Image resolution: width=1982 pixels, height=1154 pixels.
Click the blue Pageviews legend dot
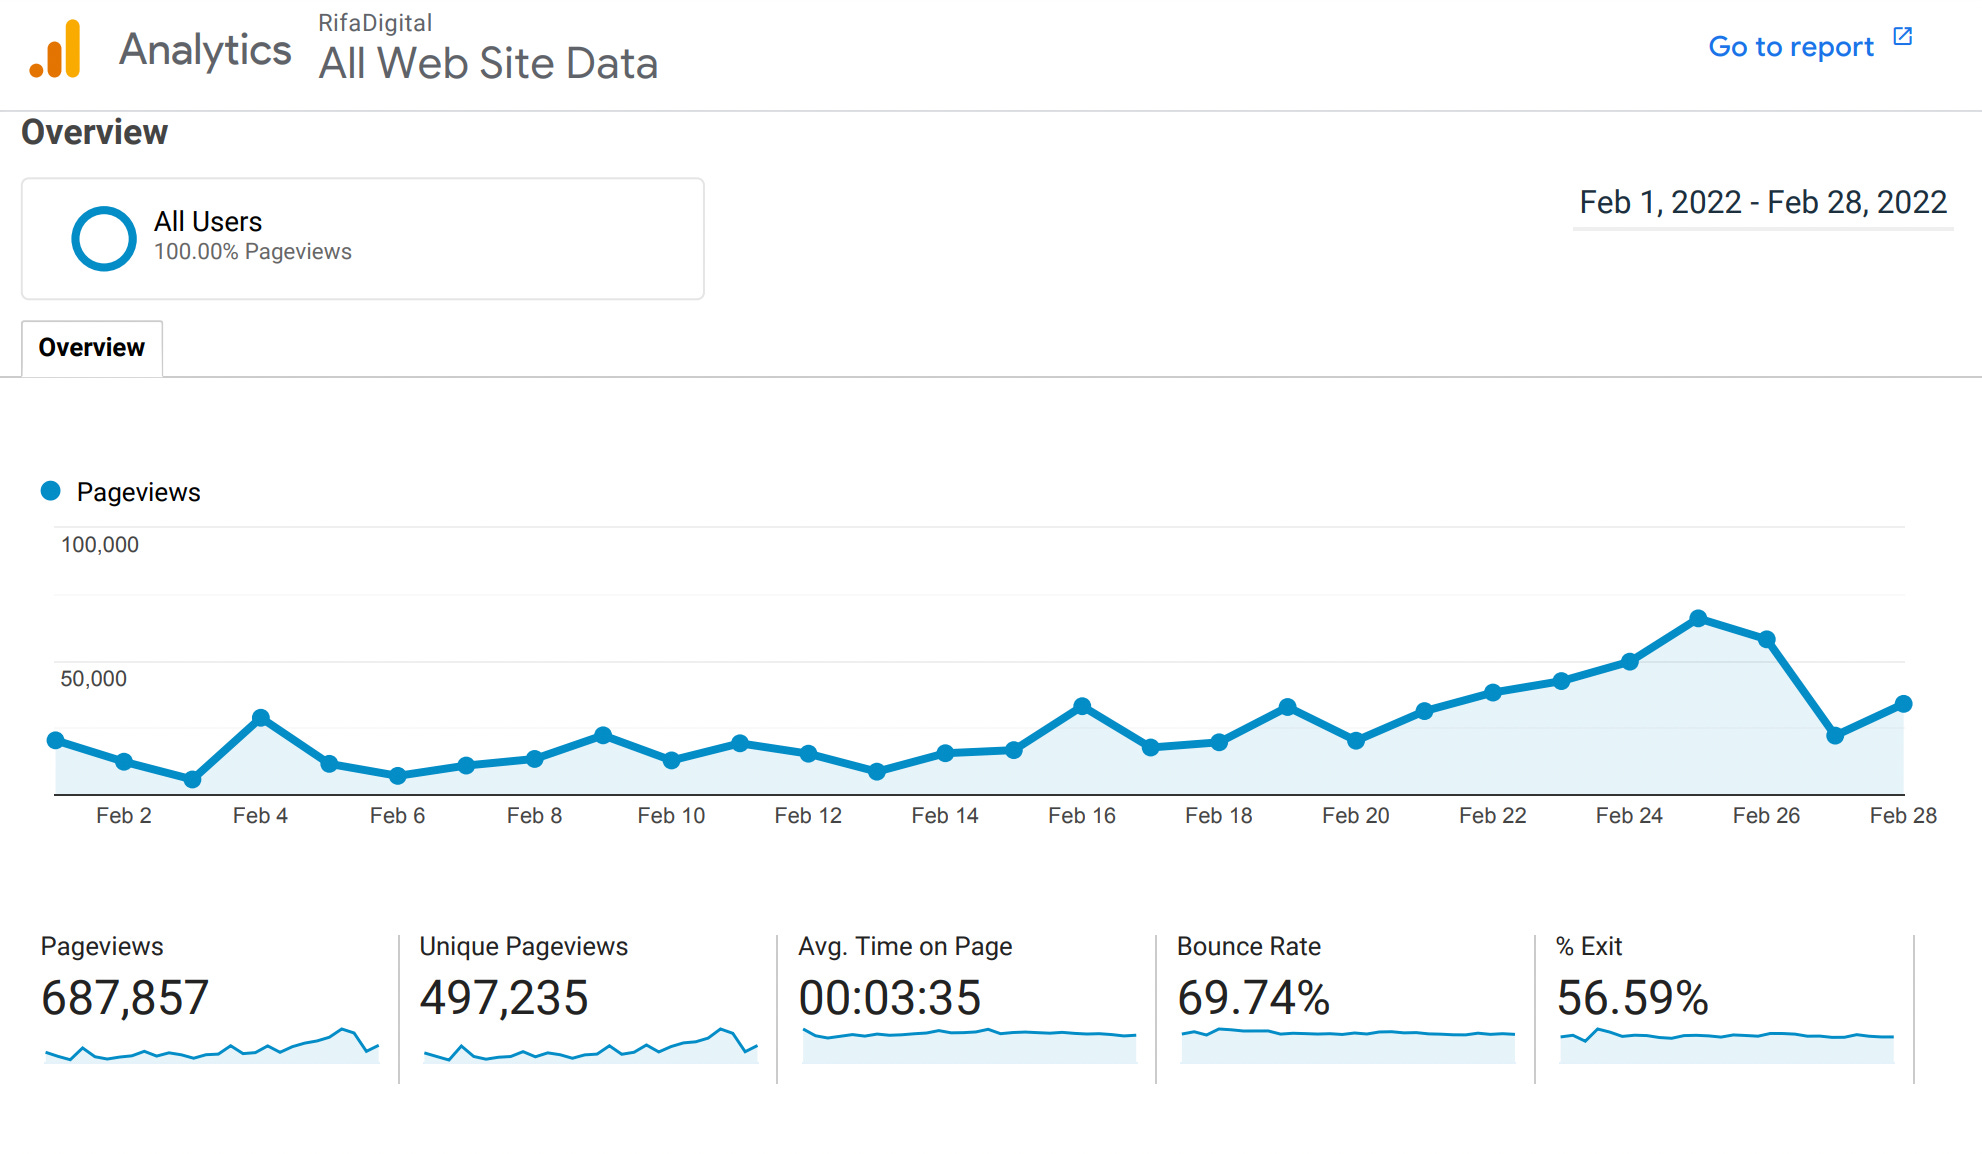(x=51, y=491)
